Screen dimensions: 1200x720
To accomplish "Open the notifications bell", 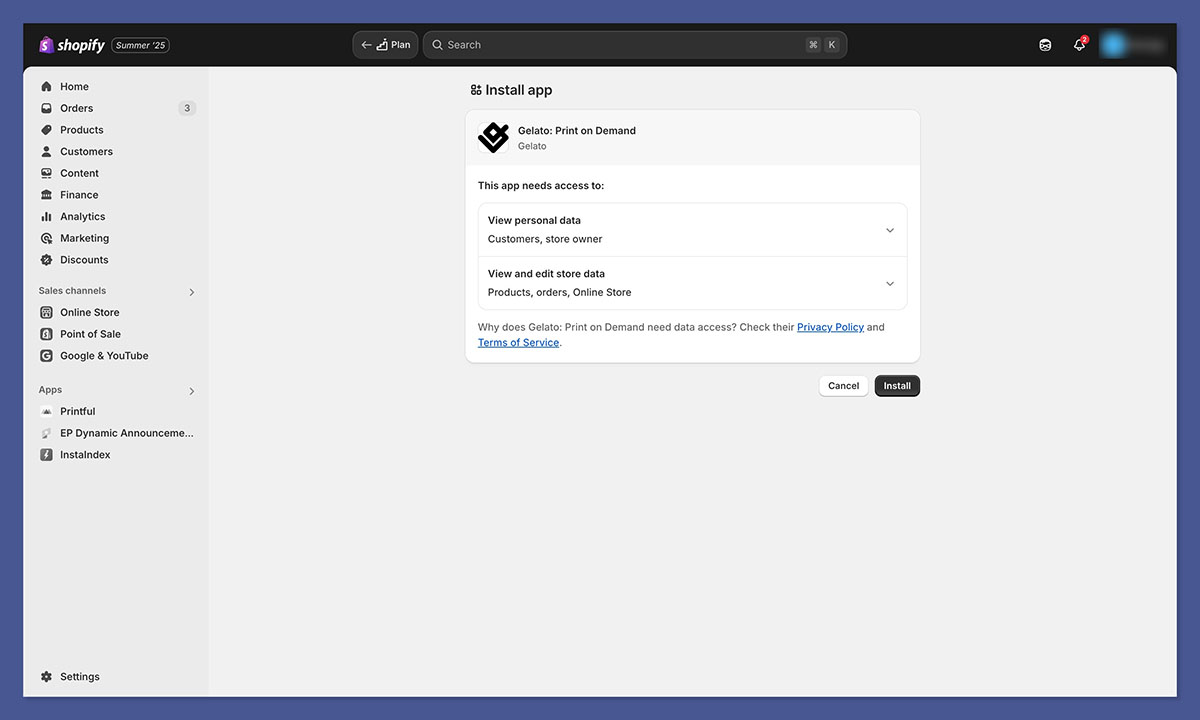I will (x=1079, y=45).
